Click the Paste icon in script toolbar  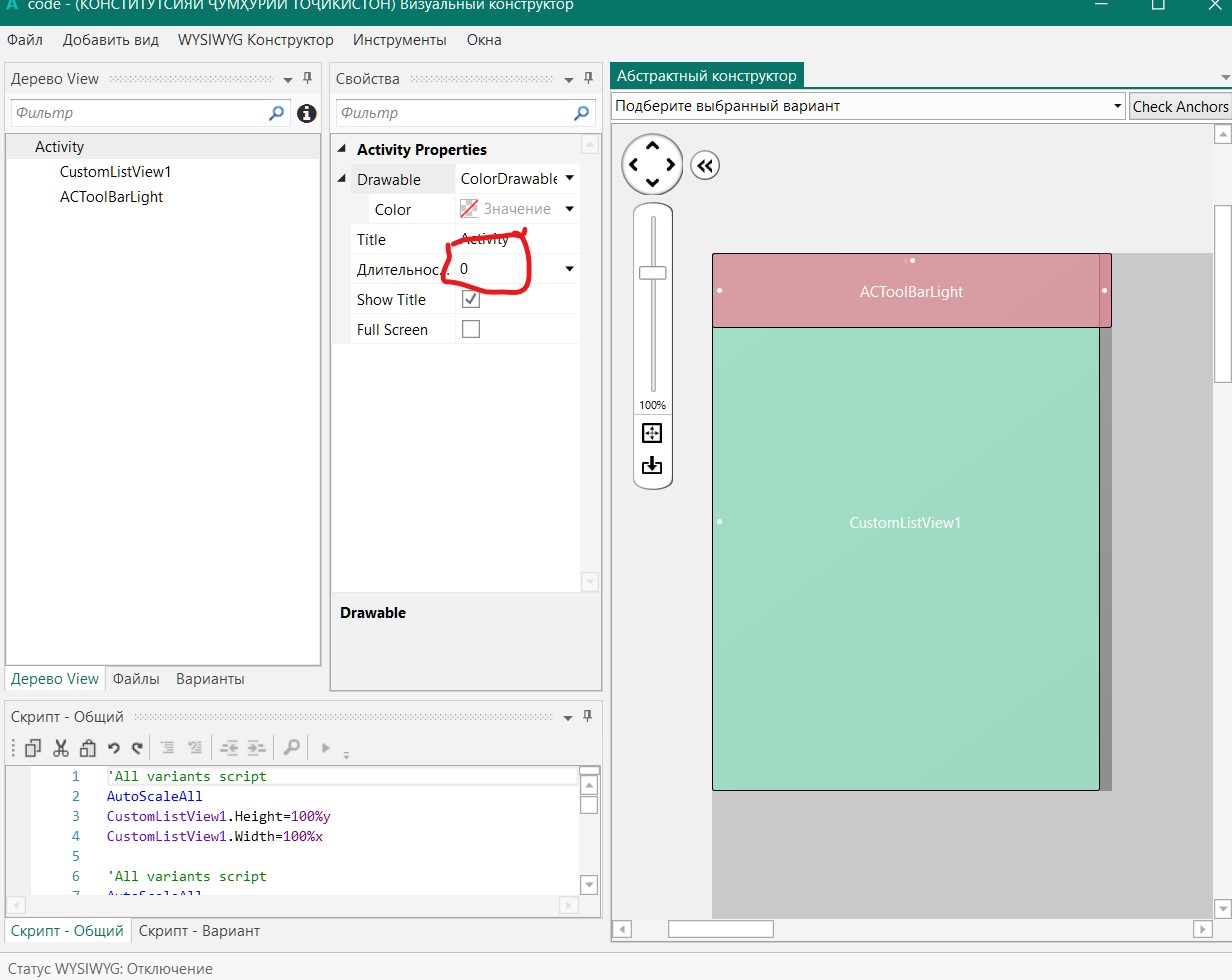tap(87, 747)
